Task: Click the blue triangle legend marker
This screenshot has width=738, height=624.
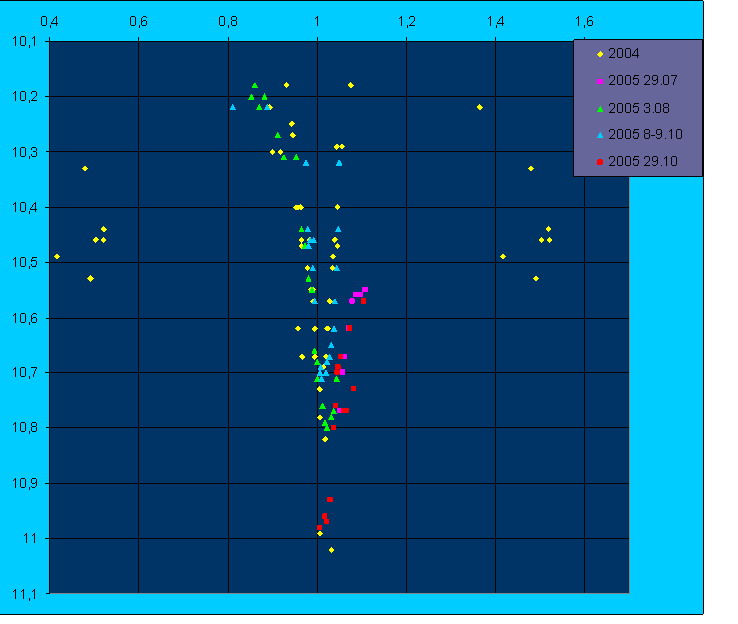Action: 600,135
